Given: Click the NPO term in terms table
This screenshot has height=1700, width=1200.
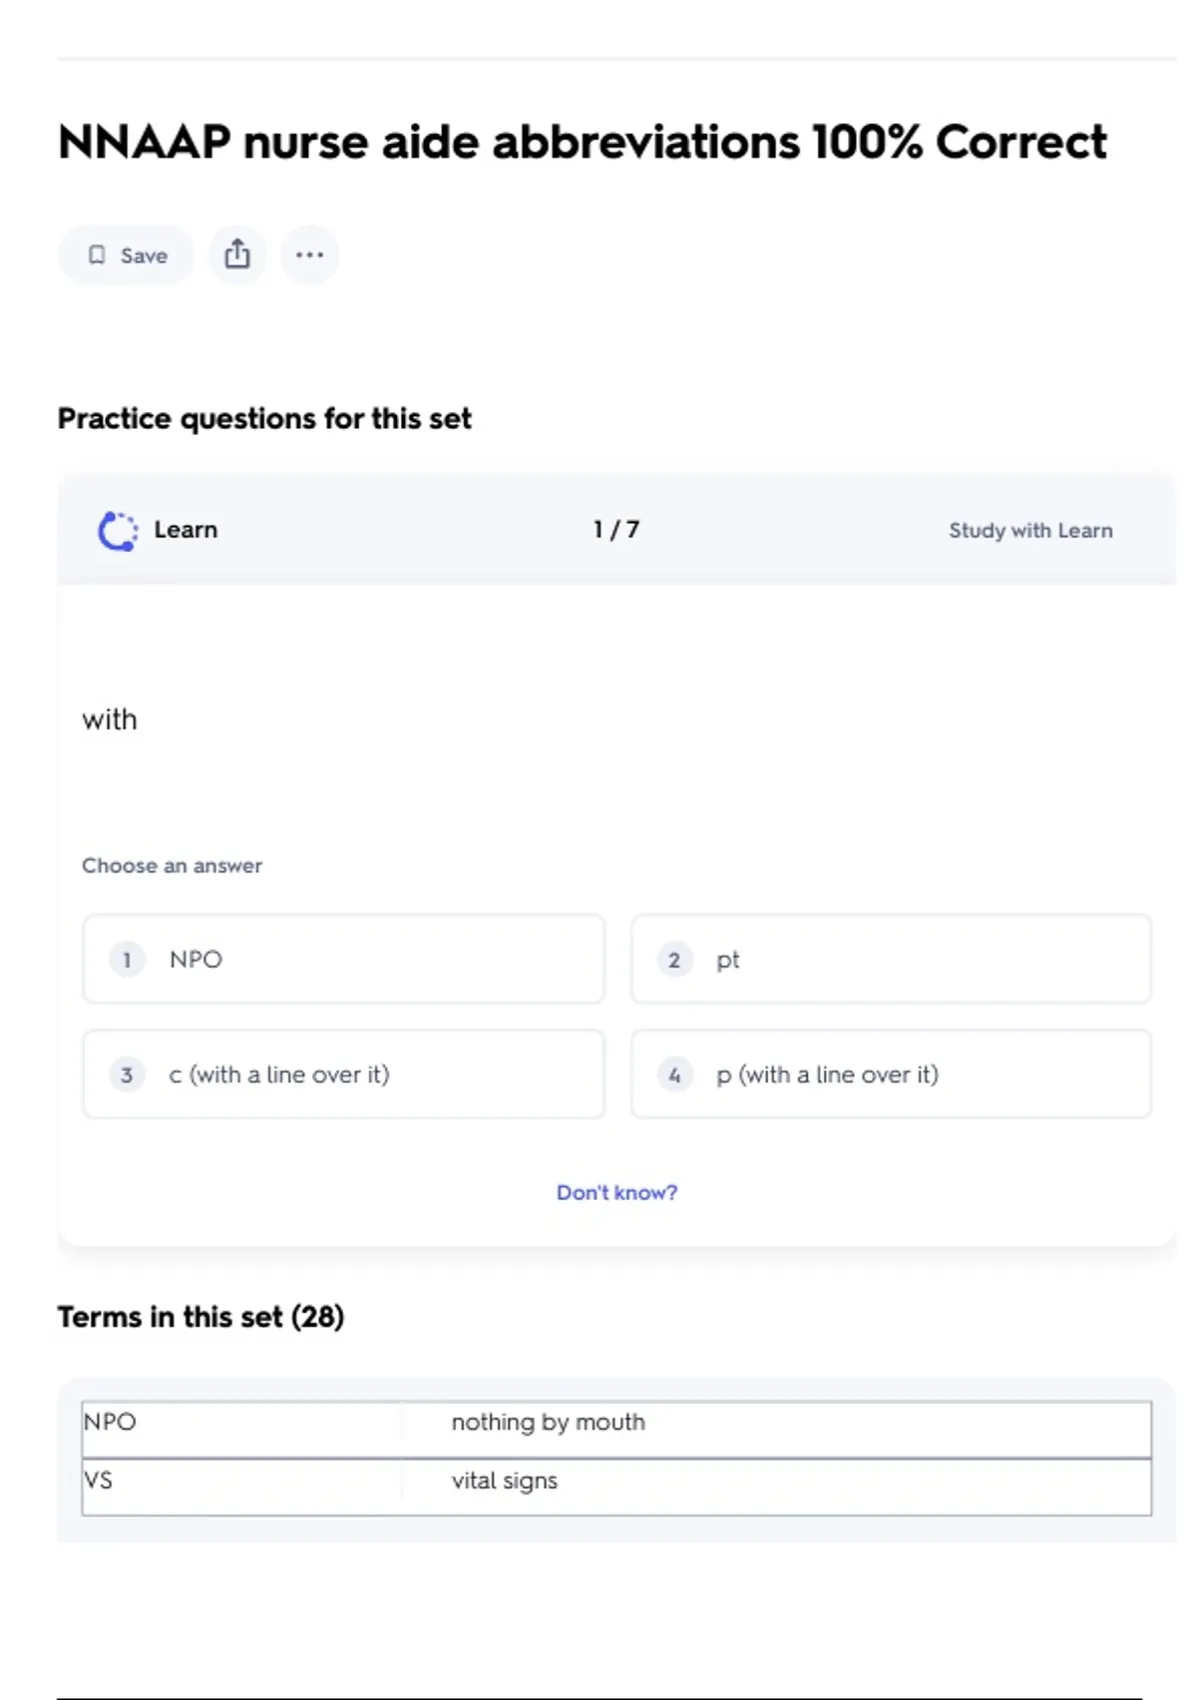Looking at the screenshot, I should pos(110,1422).
